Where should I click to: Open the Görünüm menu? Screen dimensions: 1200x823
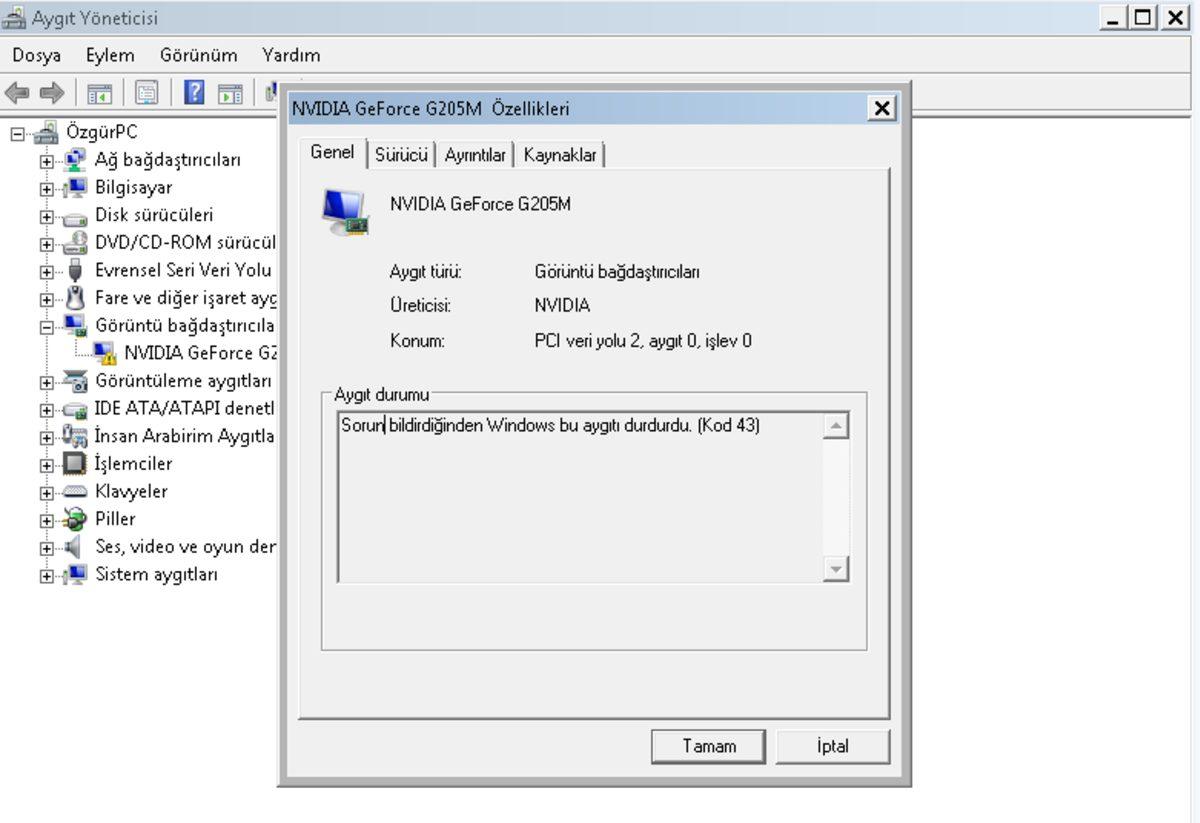tap(198, 55)
